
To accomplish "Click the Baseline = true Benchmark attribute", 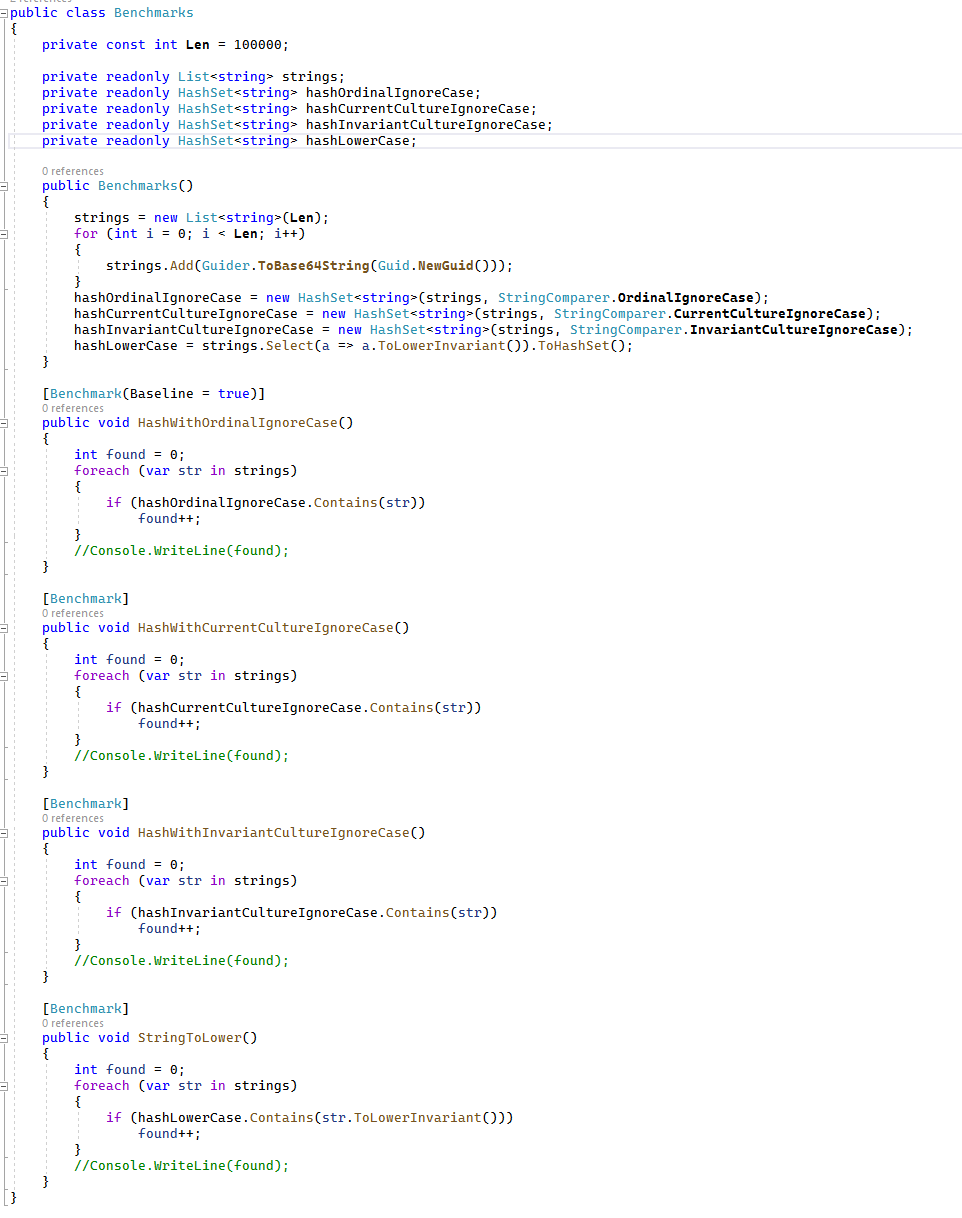I will point(153,394).
